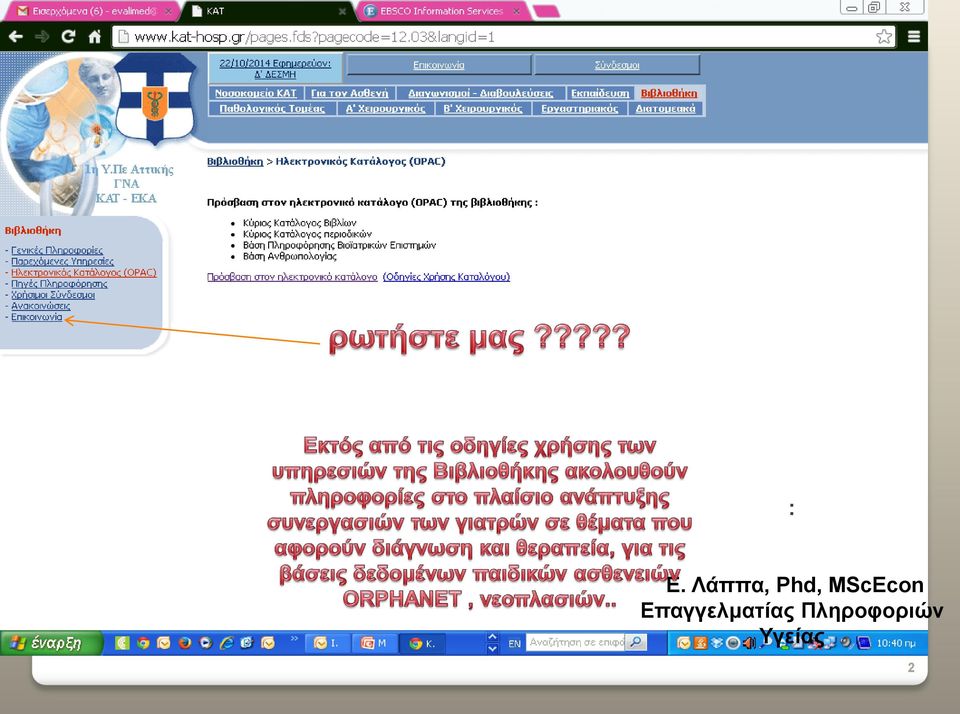Switch to the Chrome 'K.' taskbar button

[x=424, y=643]
